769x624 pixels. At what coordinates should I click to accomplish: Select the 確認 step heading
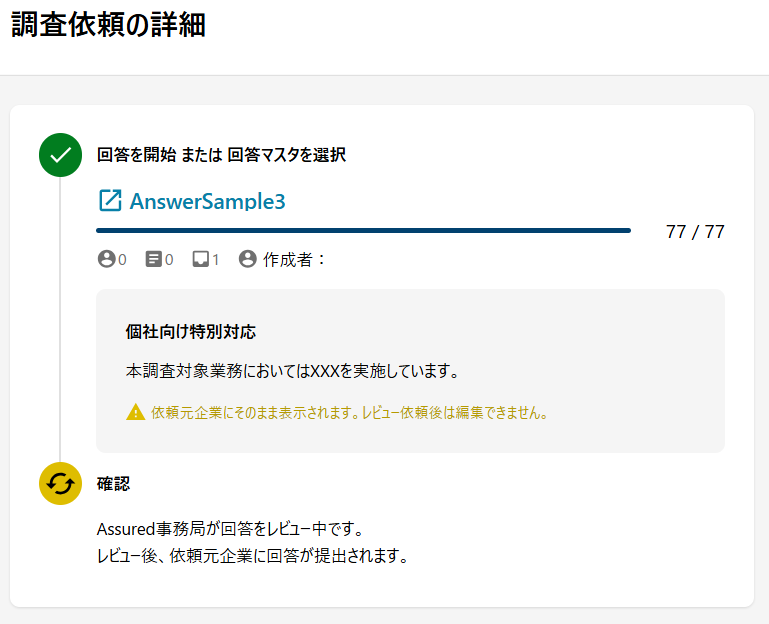click(x=113, y=484)
